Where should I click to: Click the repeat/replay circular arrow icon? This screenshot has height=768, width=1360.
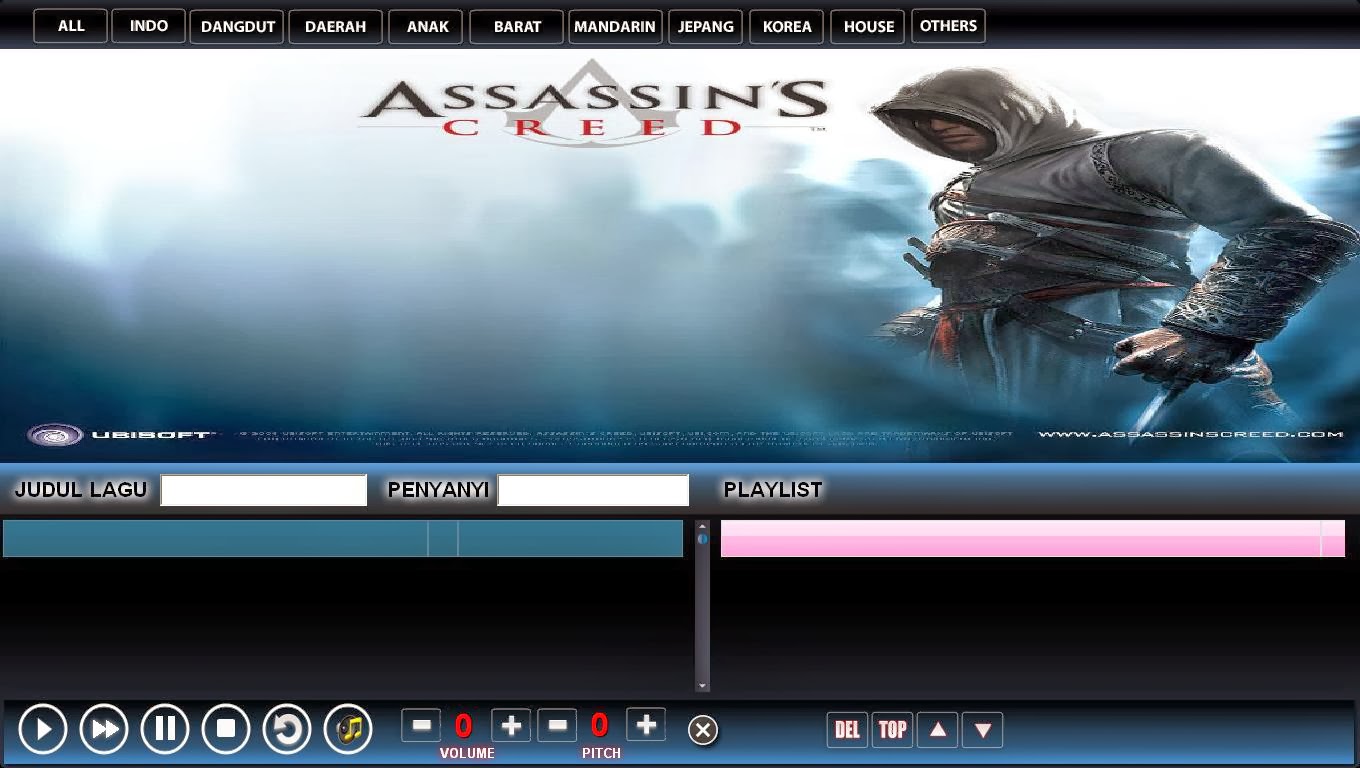tap(287, 728)
